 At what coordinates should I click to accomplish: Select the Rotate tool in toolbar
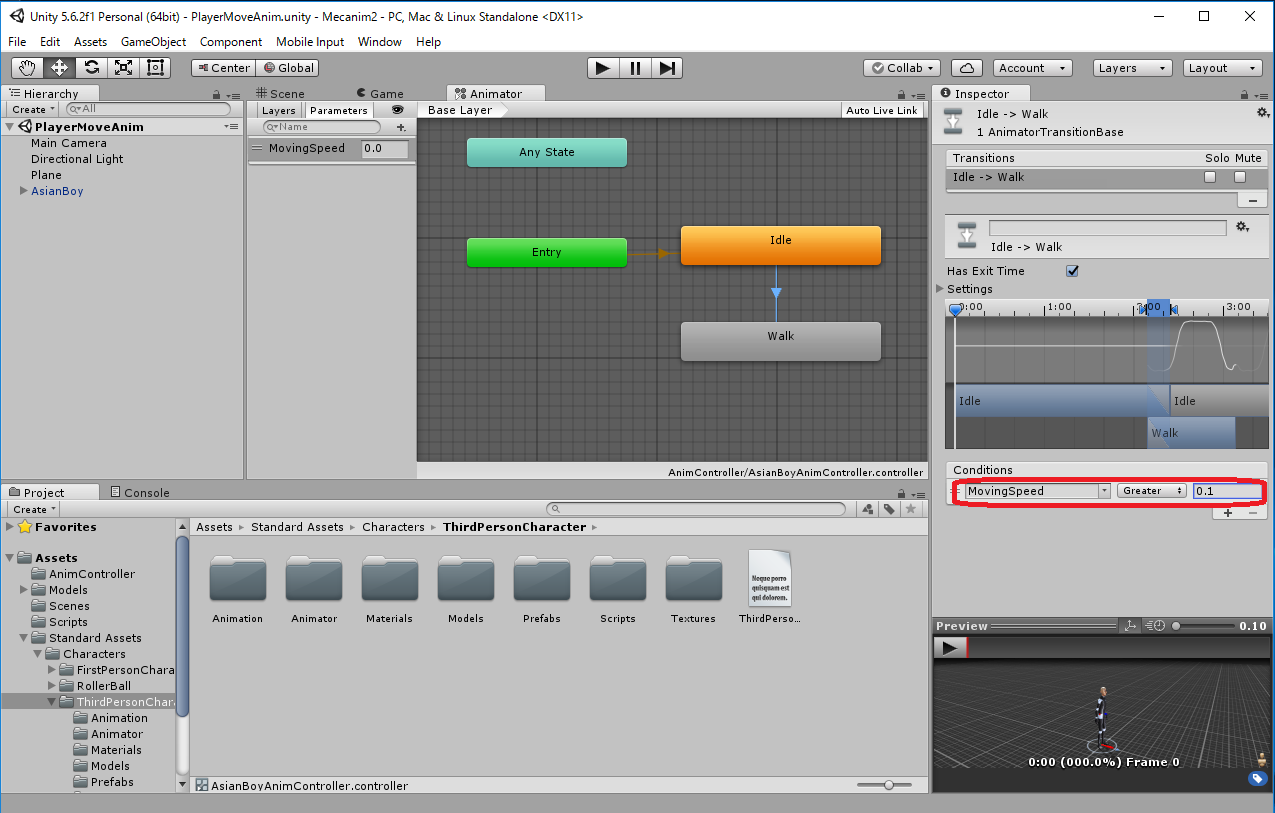tap(91, 68)
